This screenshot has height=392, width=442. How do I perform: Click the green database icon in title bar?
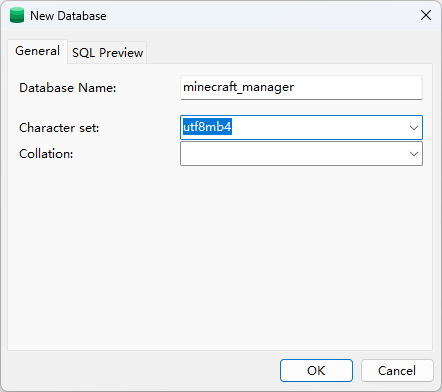17,15
